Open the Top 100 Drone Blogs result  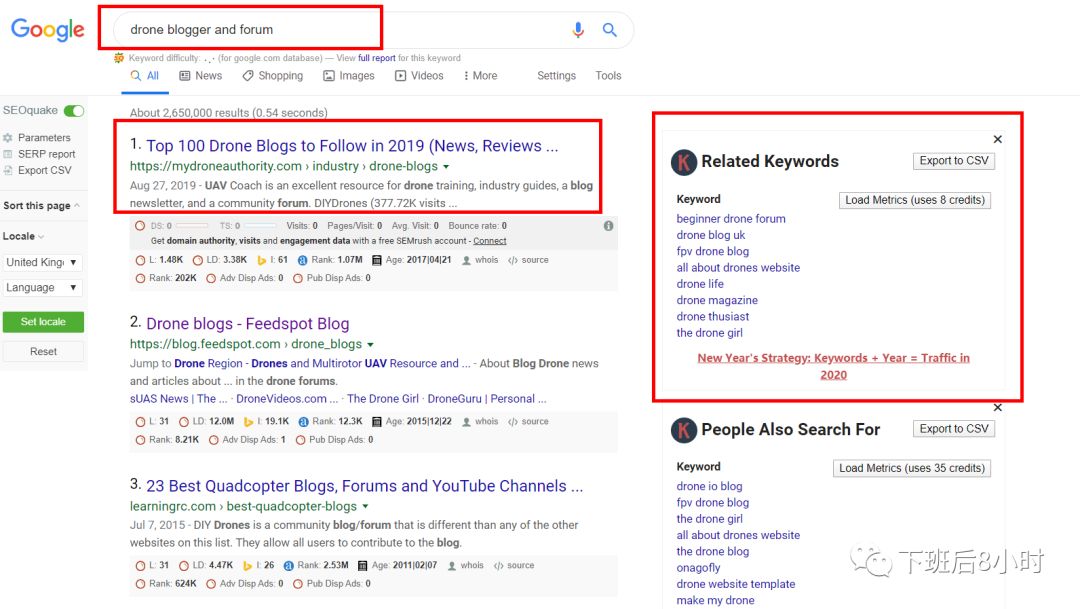click(352, 146)
